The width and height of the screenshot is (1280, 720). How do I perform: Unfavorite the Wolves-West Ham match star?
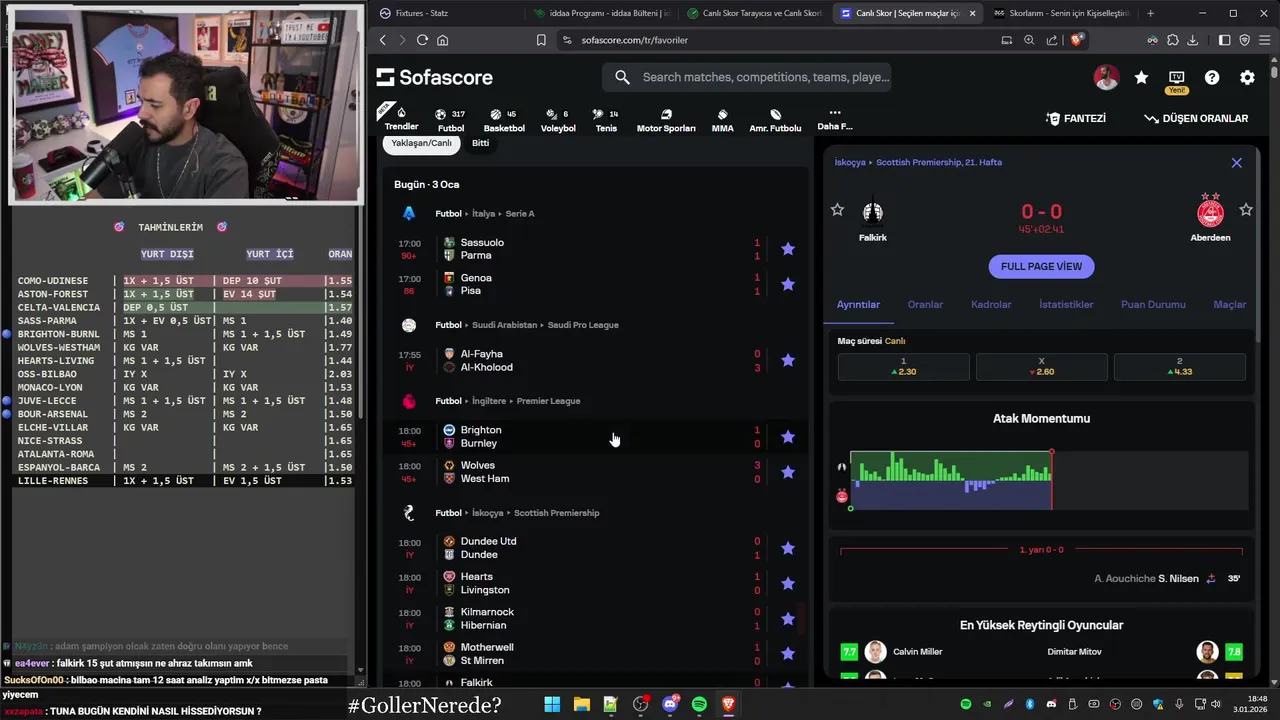pyautogui.click(x=788, y=472)
